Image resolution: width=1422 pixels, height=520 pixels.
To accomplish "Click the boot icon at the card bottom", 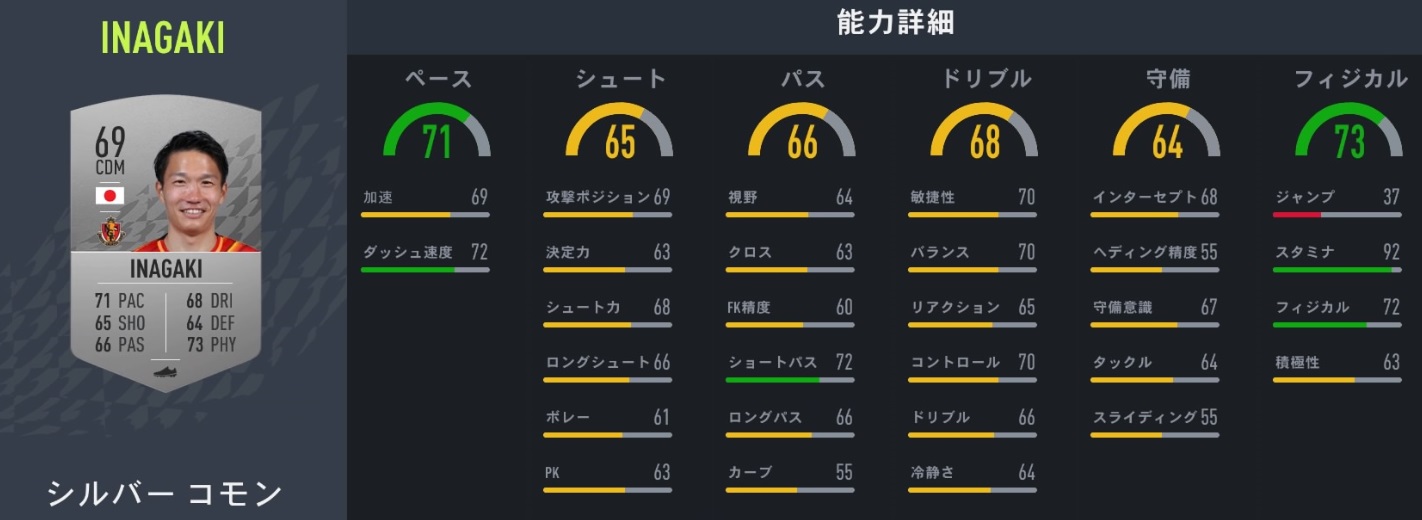I will (167, 372).
